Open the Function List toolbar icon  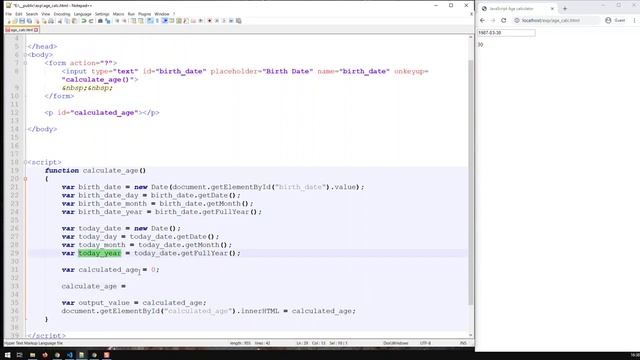(187, 21)
